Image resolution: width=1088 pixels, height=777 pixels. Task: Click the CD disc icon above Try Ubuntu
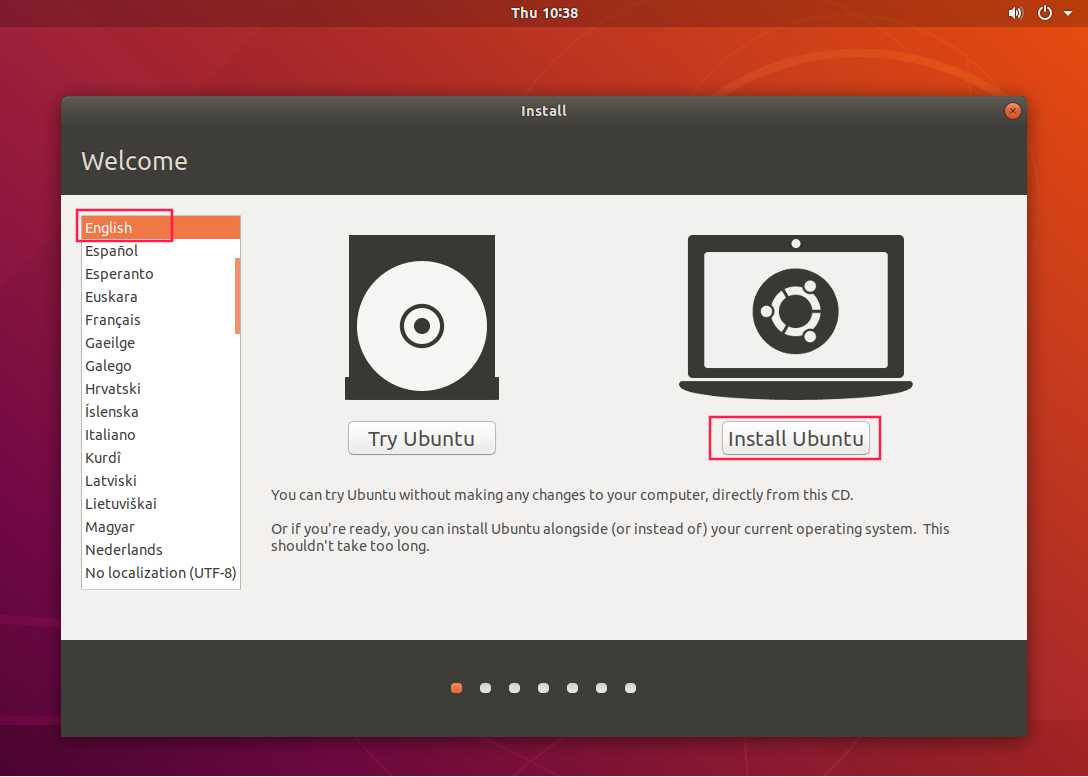click(x=422, y=317)
